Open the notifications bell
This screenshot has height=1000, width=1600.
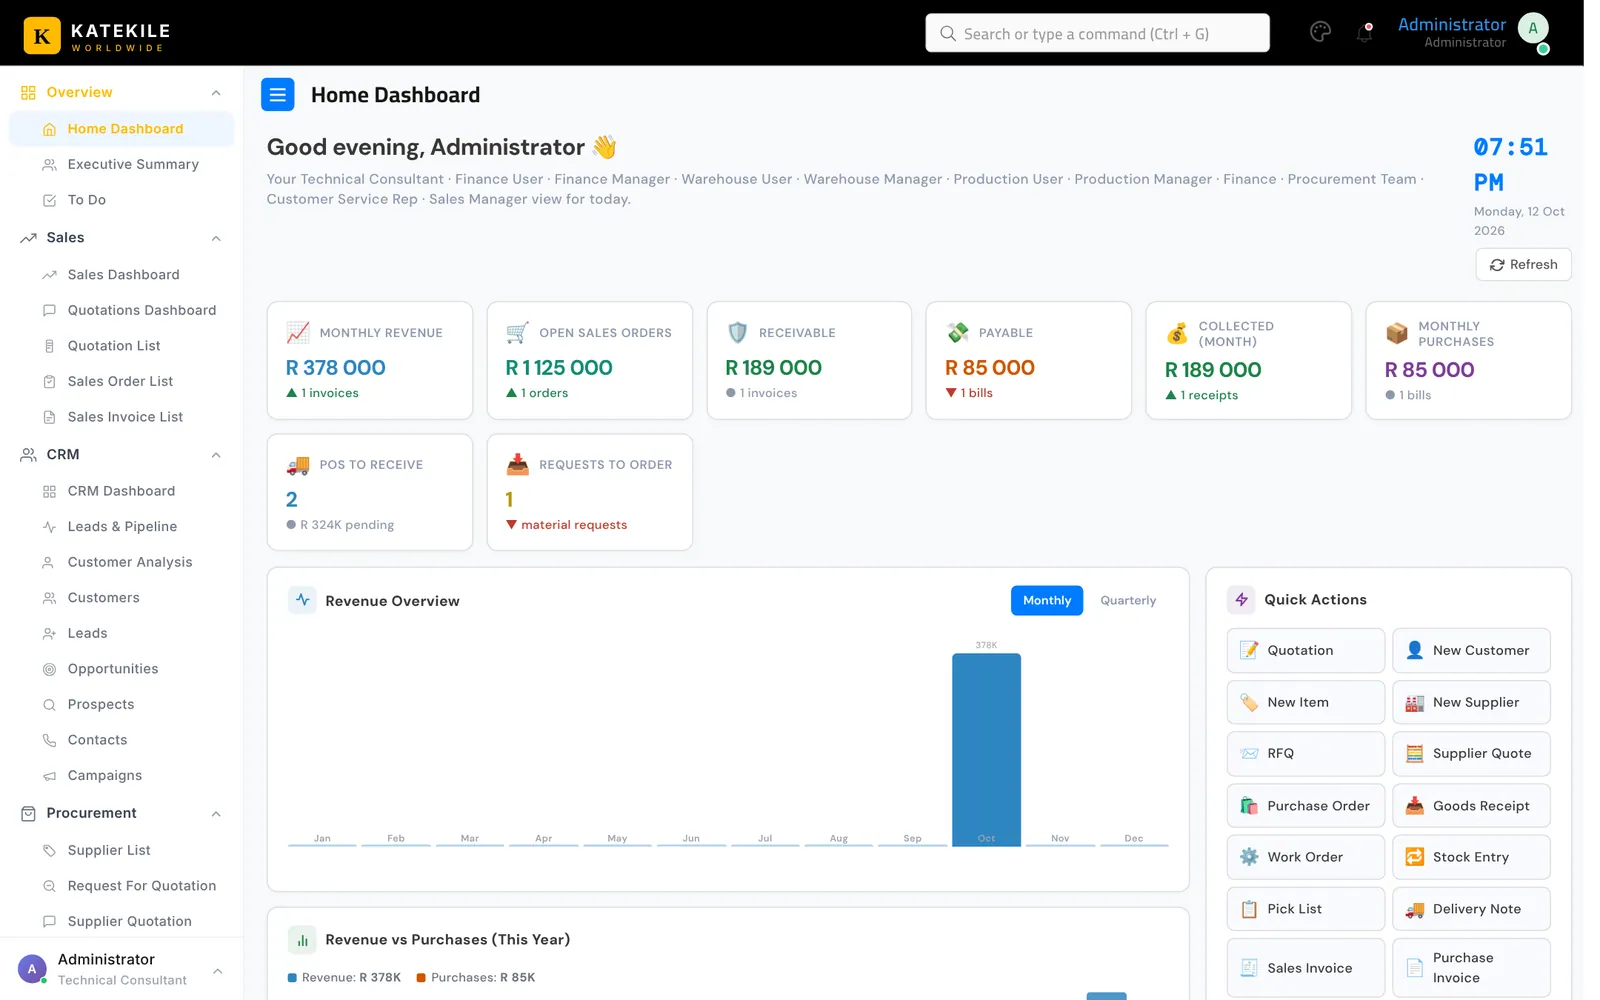1364,33
